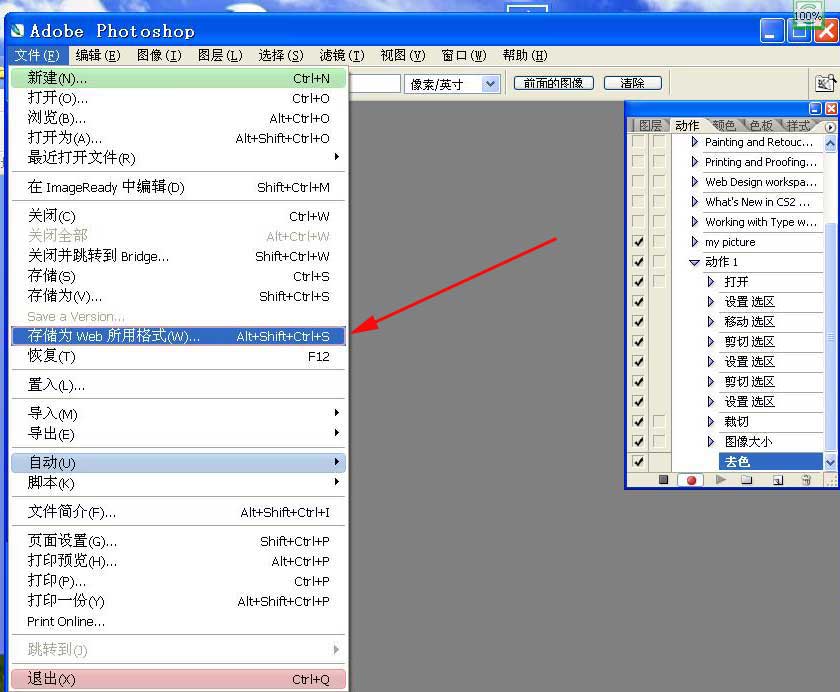Select the '去色' action step
The image size is (840, 692).
770,461
